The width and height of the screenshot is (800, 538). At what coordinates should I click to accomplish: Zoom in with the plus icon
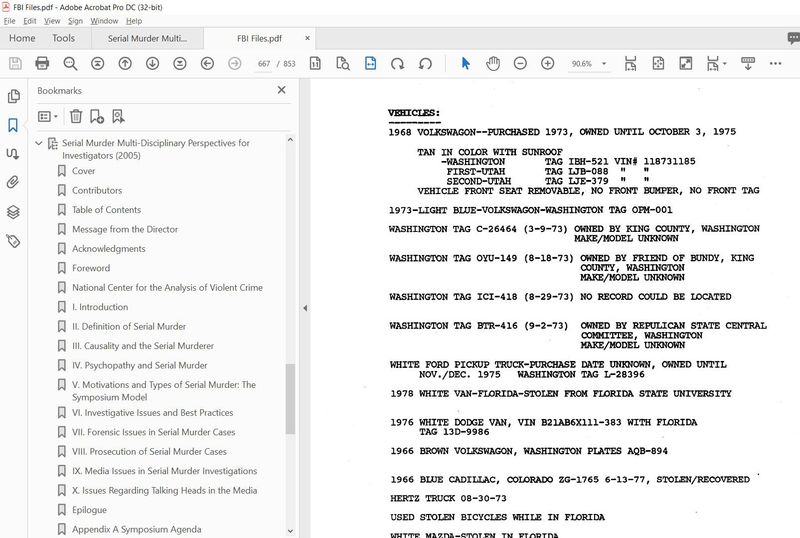[548, 63]
